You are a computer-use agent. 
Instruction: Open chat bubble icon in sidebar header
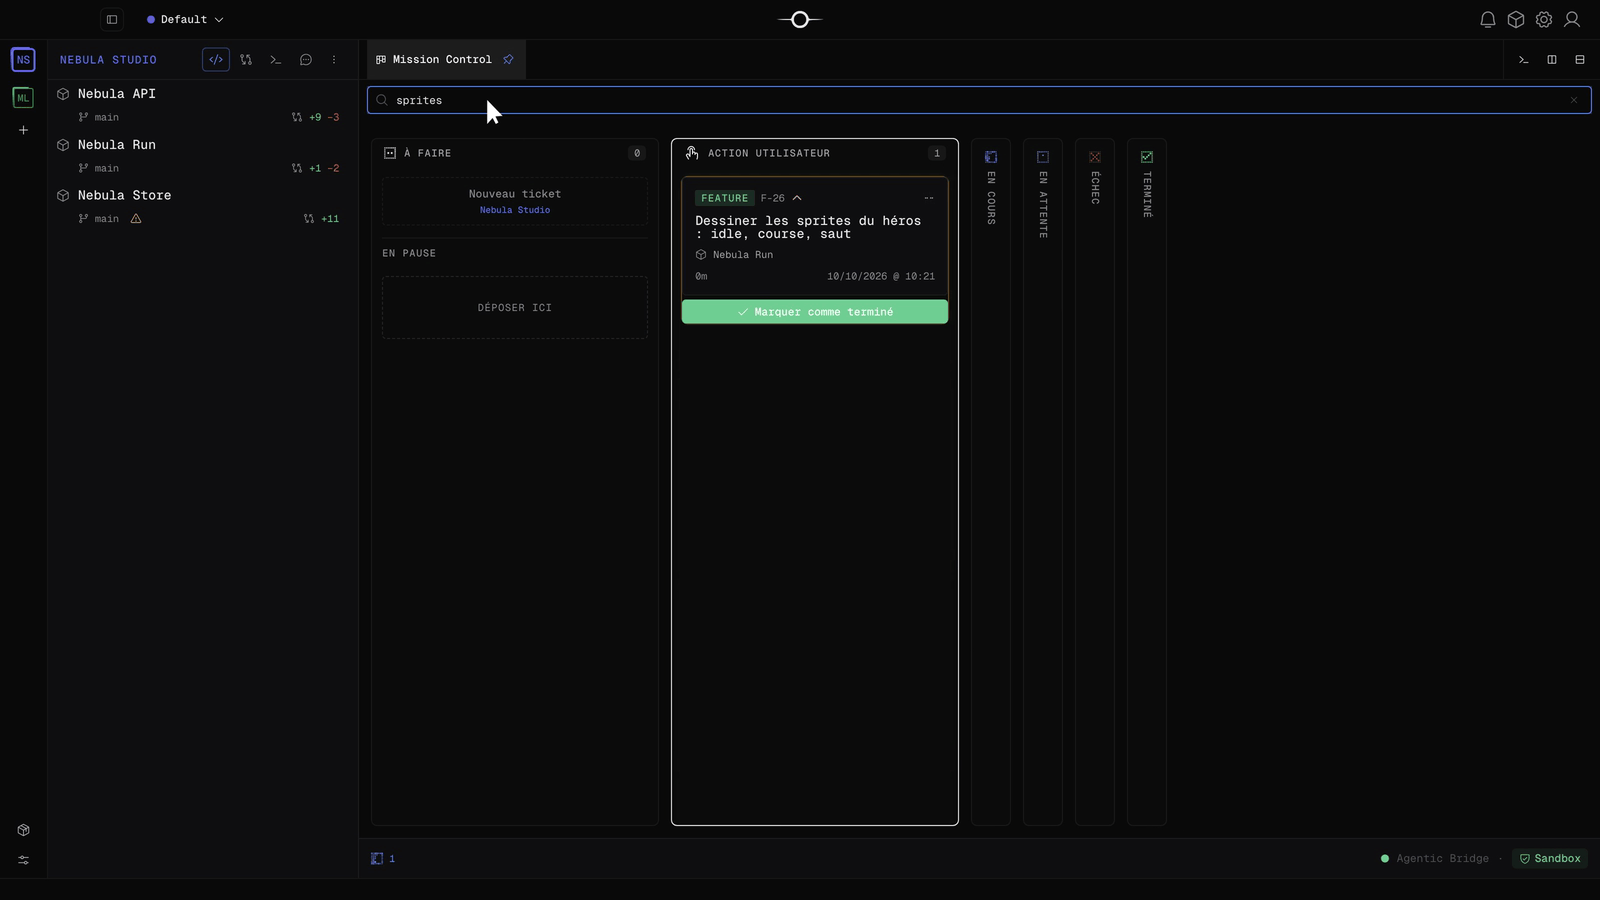tap(306, 59)
